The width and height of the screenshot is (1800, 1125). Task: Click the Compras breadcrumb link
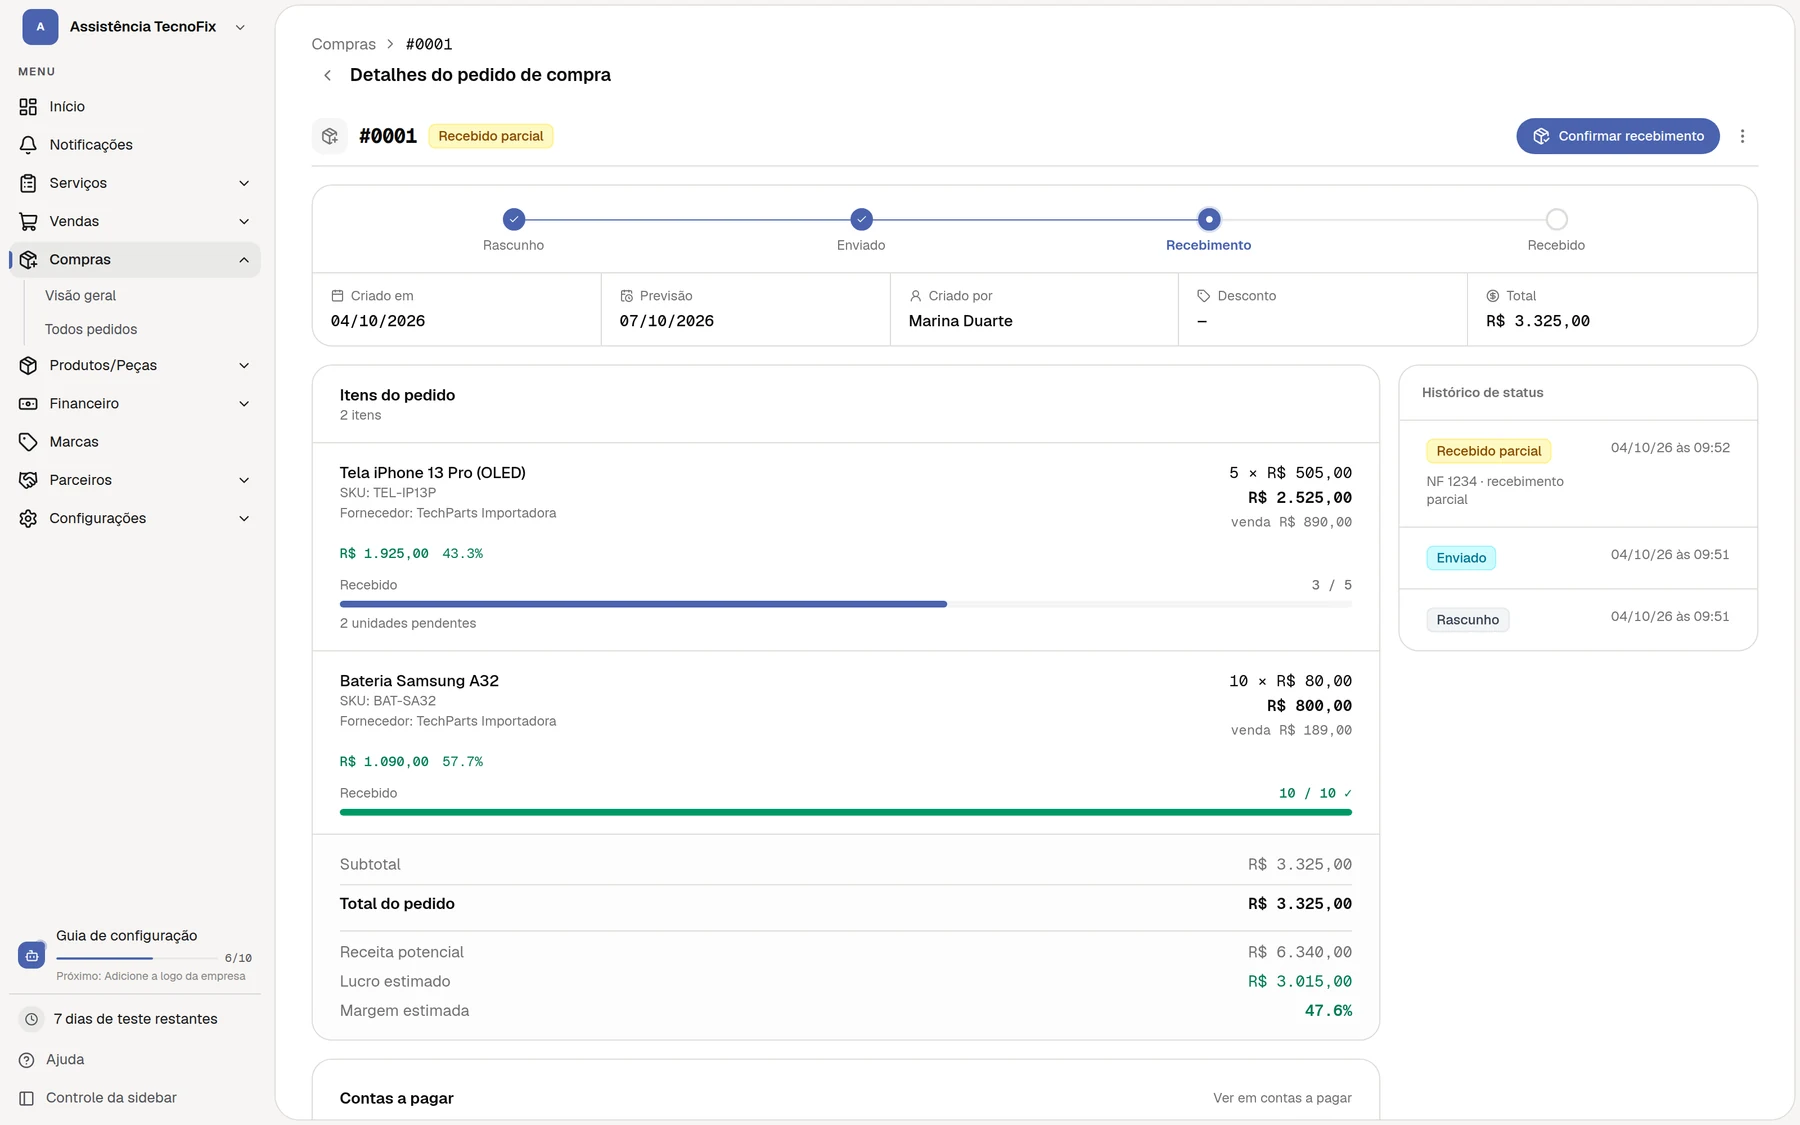click(343, 44)
